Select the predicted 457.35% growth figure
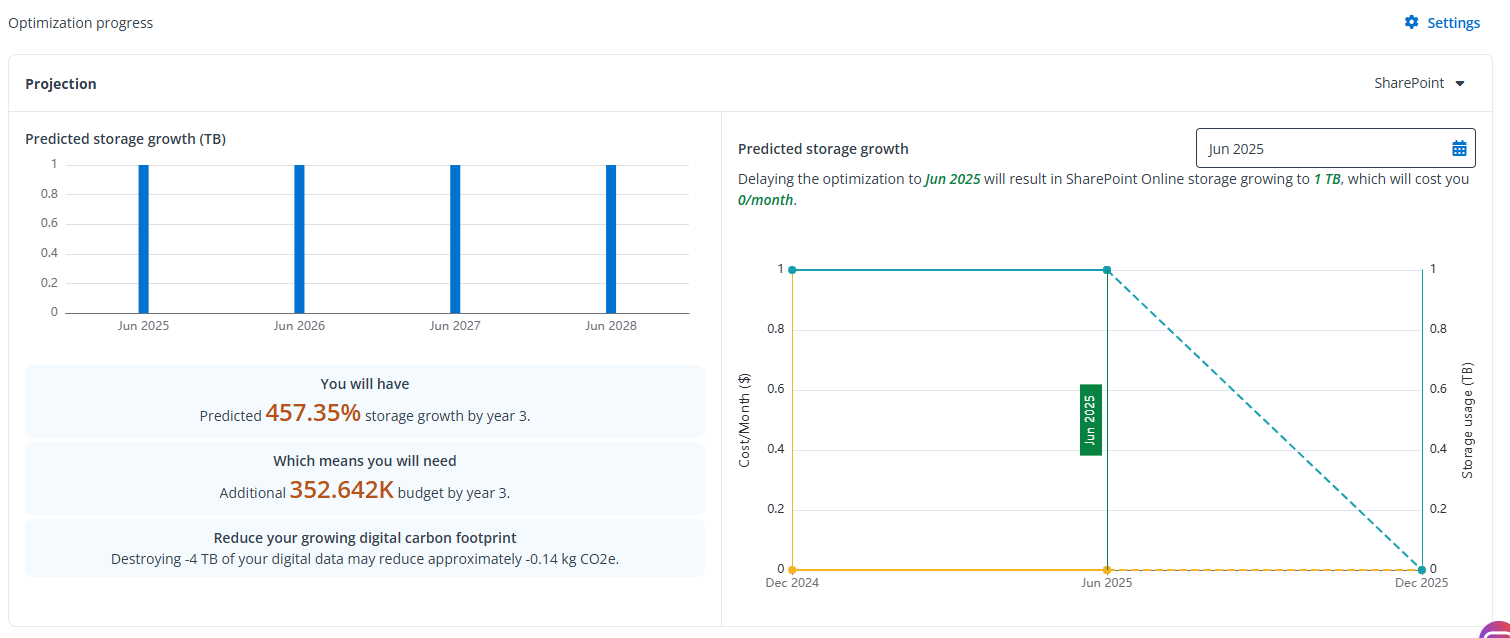This screenshot has height=638, width=1510. pos(312,412)
